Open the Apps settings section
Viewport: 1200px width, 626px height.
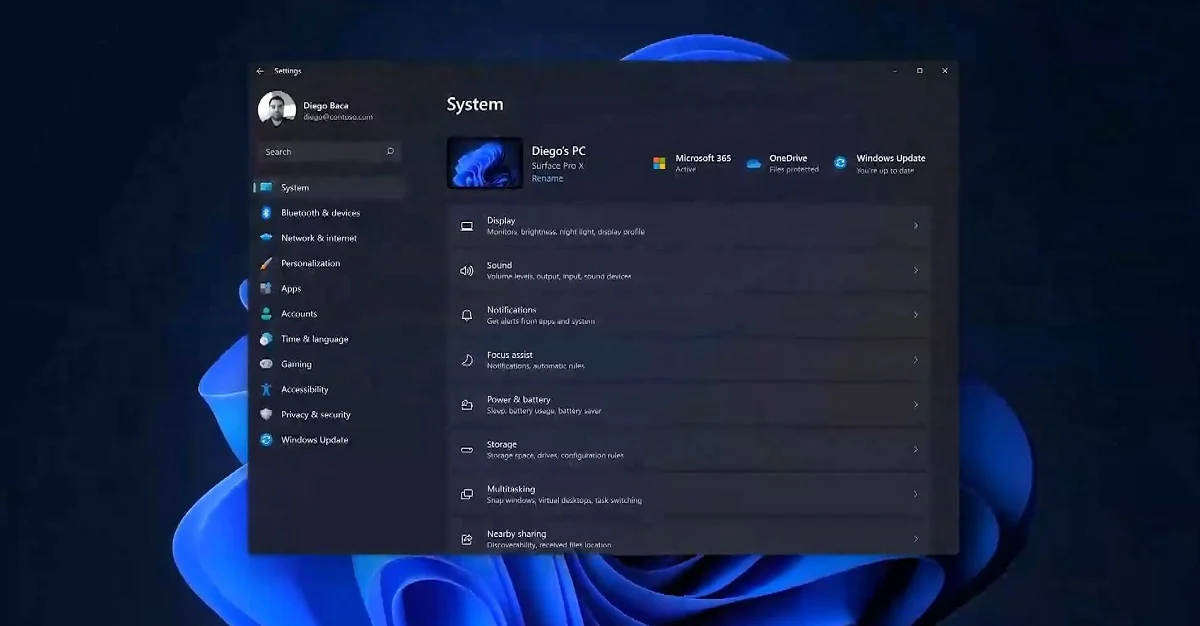329,288
